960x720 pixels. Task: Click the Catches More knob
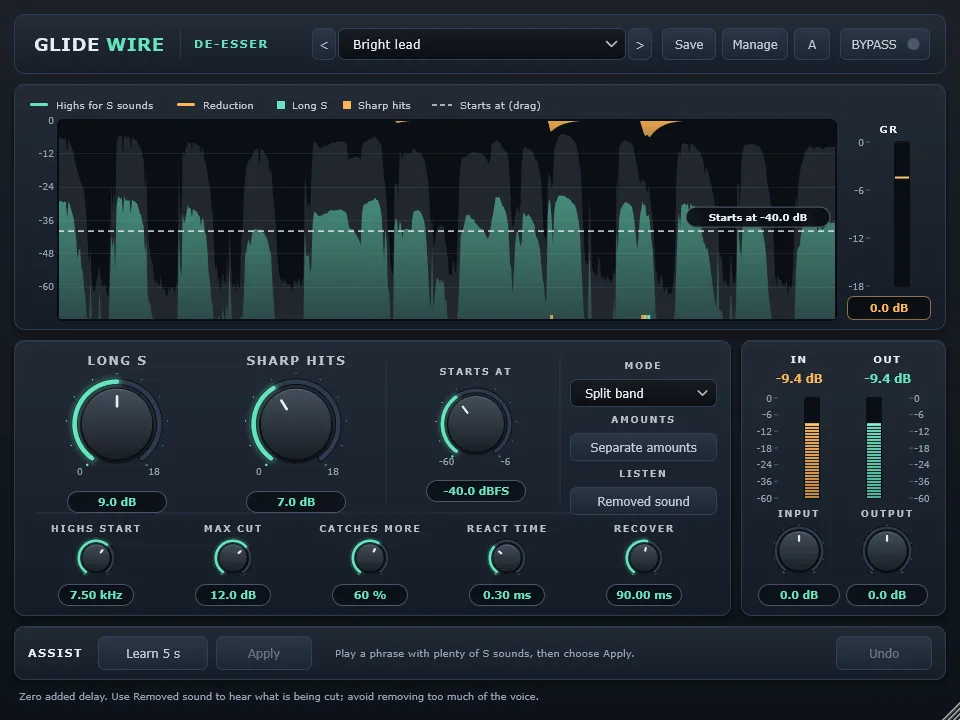[370, 558]
